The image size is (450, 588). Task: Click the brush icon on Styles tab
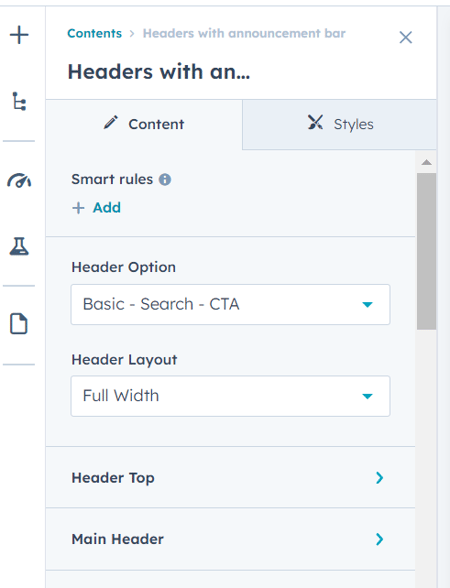[315, 122]
